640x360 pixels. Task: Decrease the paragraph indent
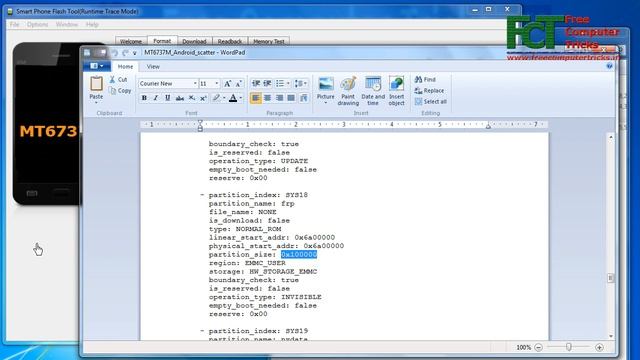[256, 83]
